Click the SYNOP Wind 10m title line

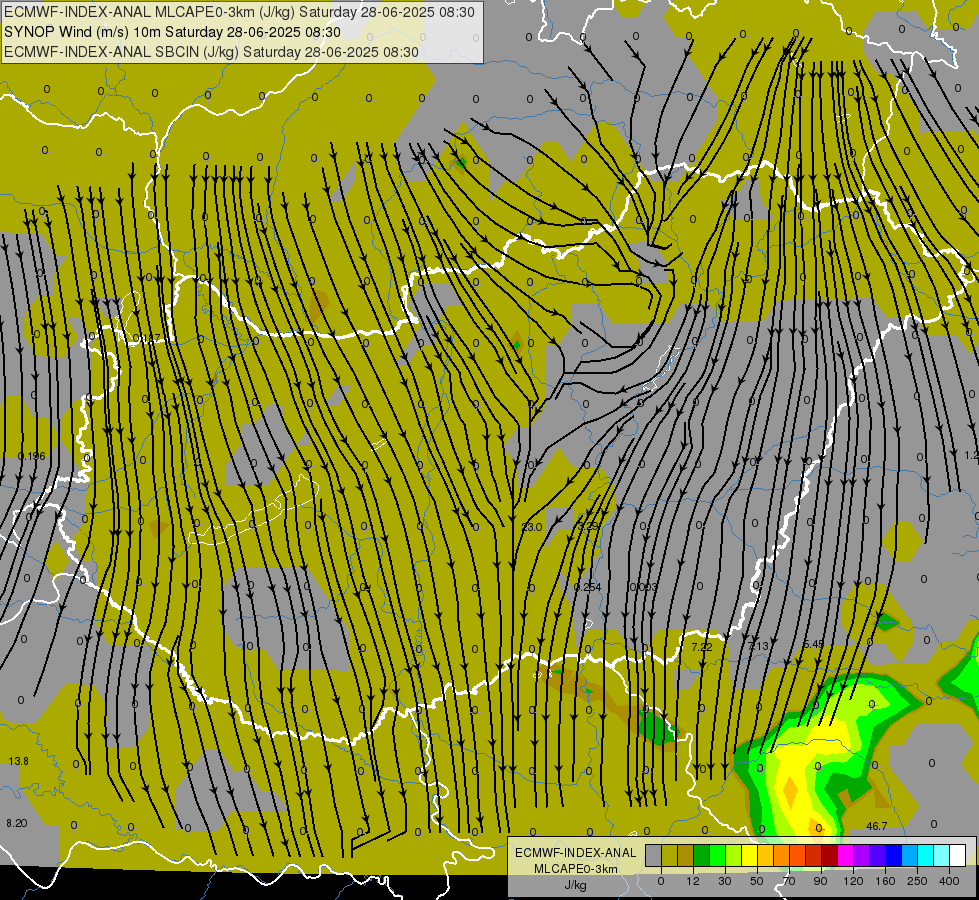[x=172, y=32]
